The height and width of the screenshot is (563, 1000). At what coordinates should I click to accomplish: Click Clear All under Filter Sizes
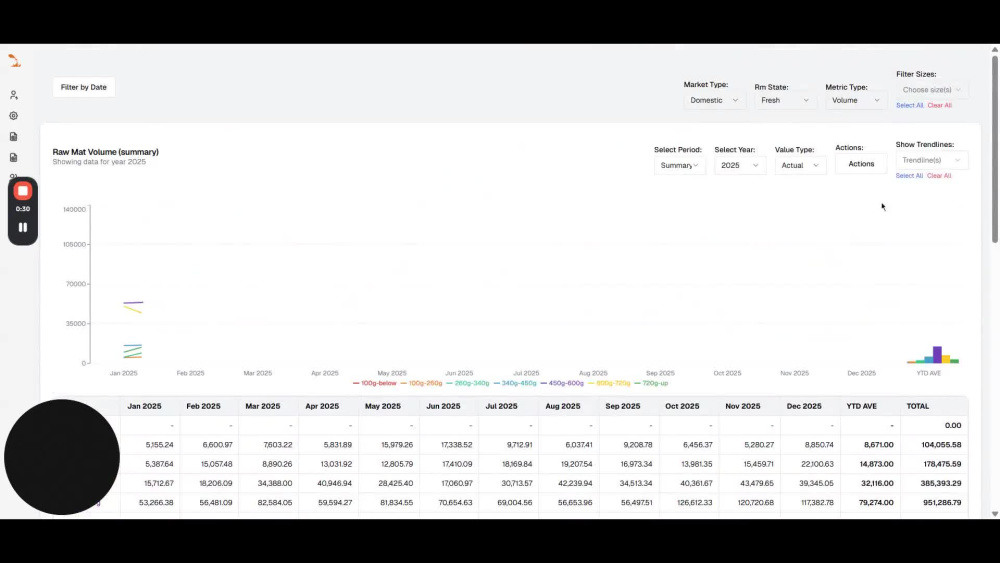tap(939, 105)
